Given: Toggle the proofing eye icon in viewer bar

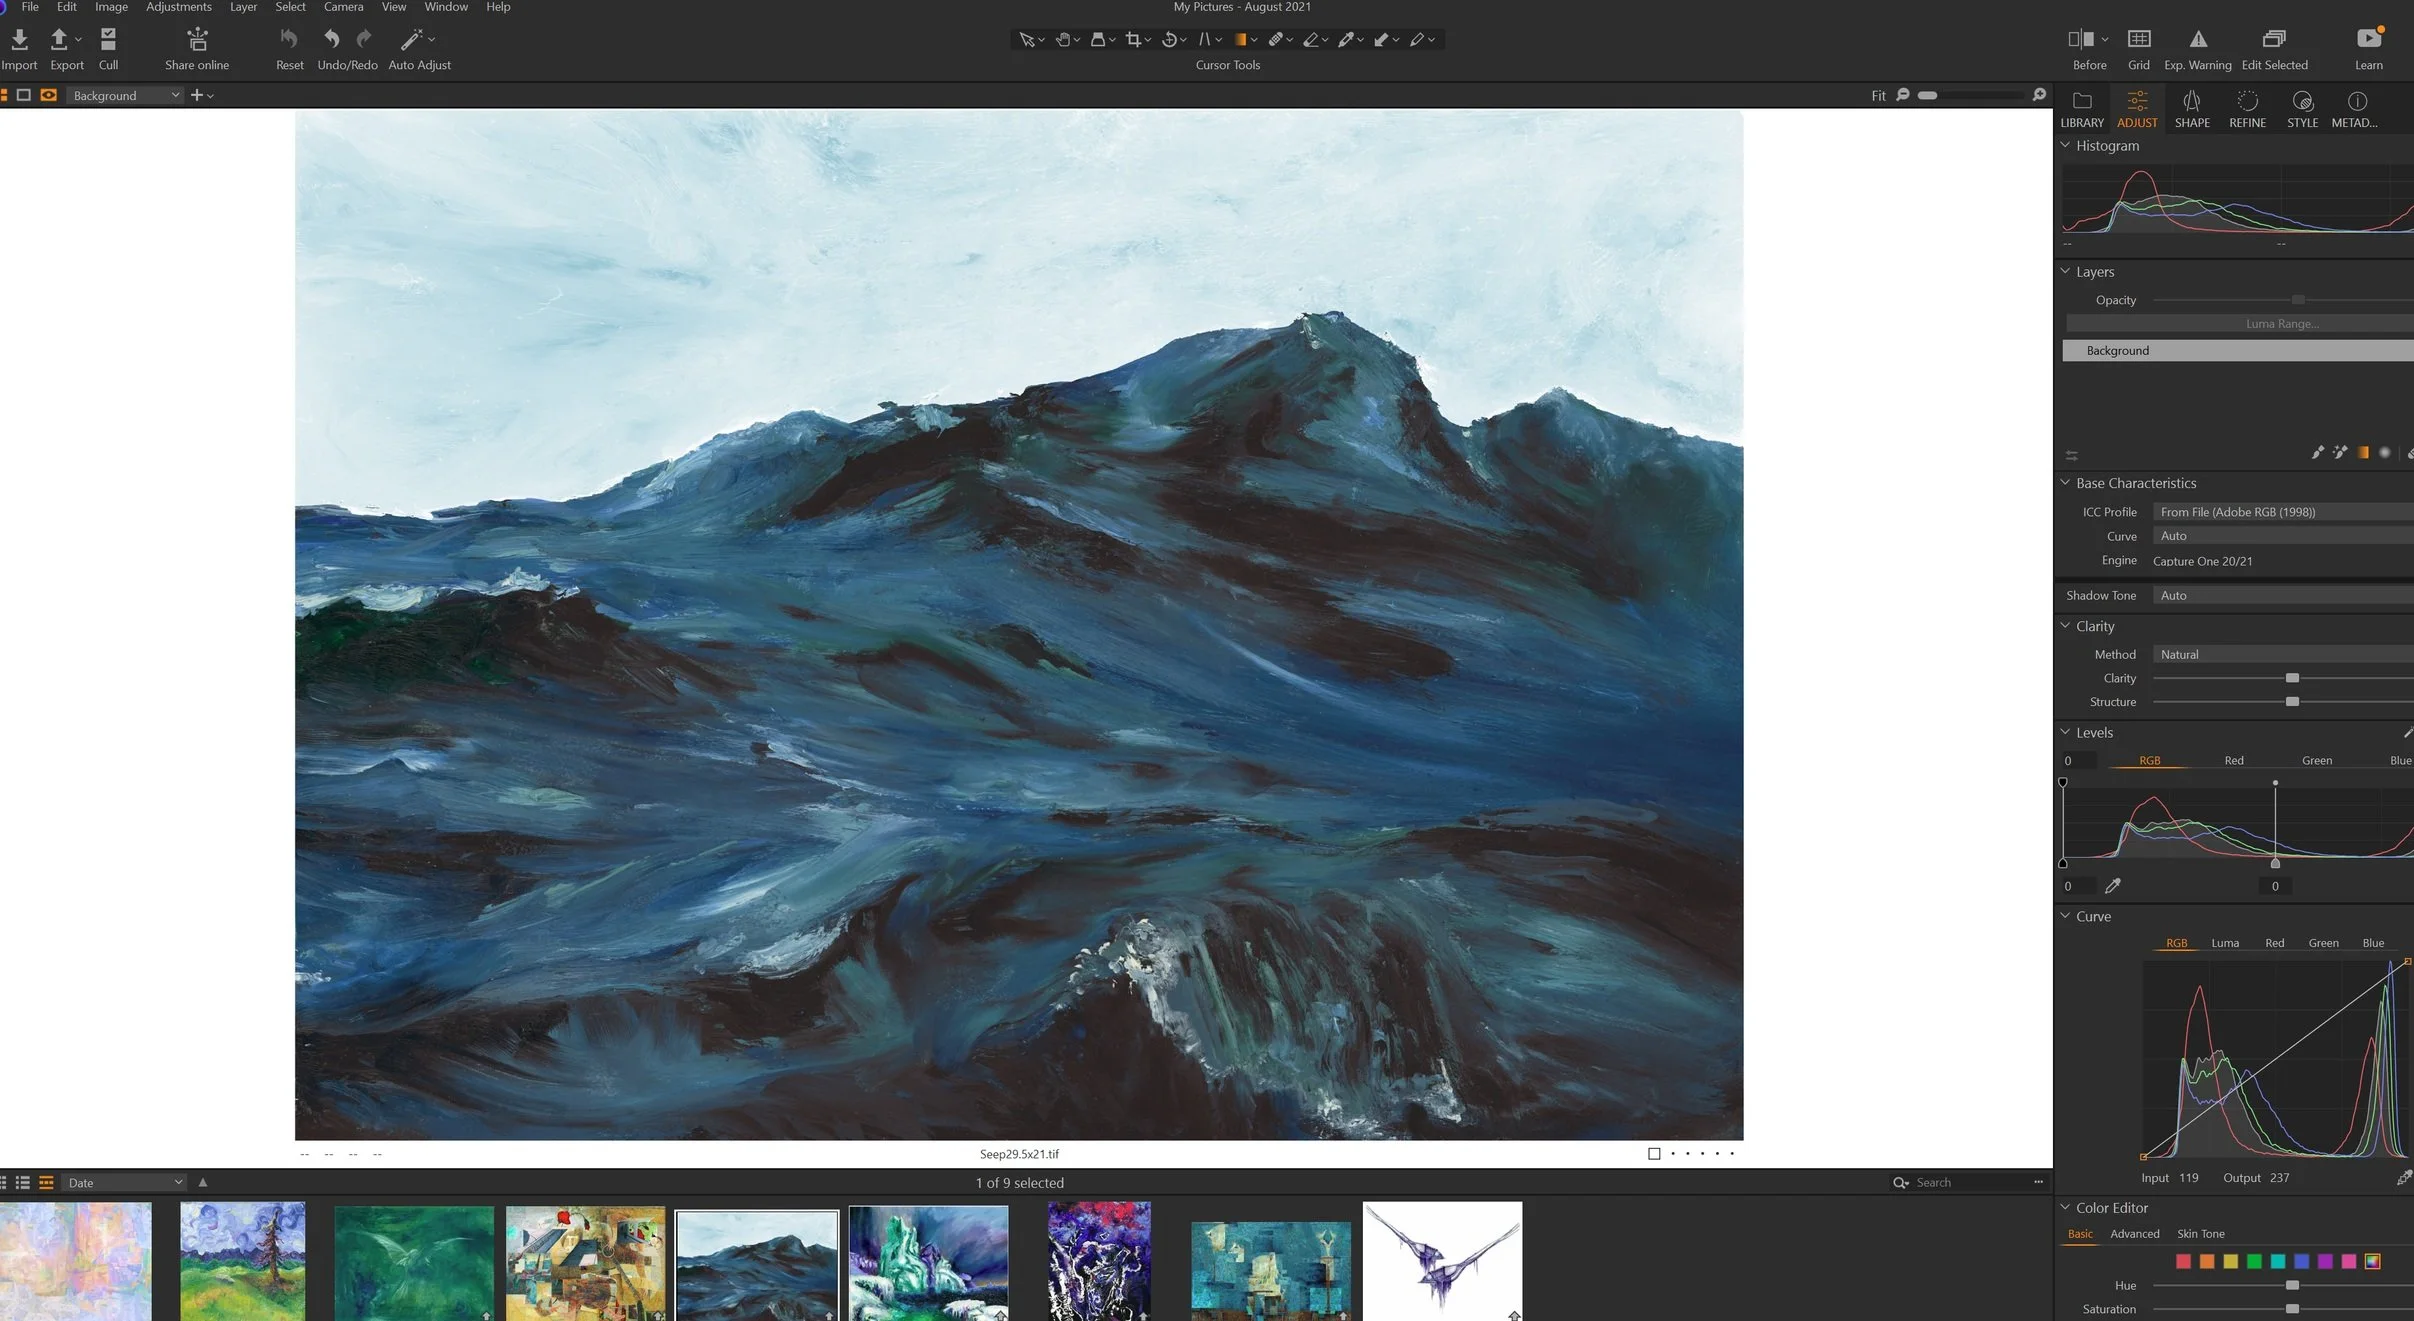Looking at the screenshot, I should [48, 95].
